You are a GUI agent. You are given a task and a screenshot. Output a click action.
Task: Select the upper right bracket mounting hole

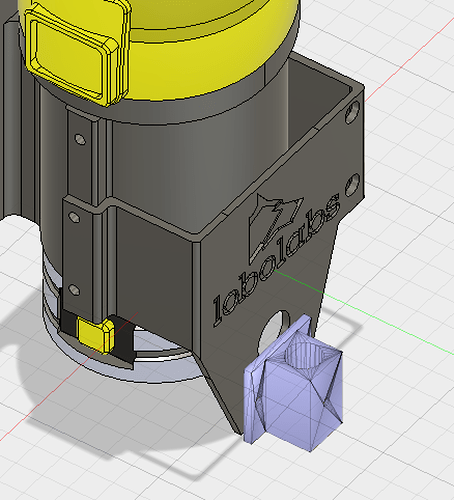point(352,112)
